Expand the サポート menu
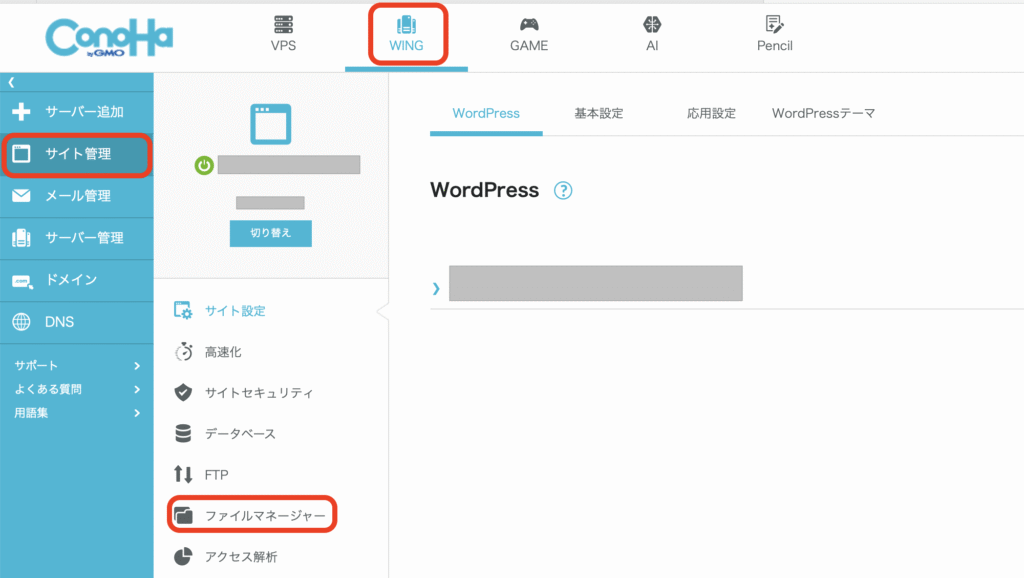The width and height of the screenshot is (1024, 578). pyautogui.click(x=77, y=366)
